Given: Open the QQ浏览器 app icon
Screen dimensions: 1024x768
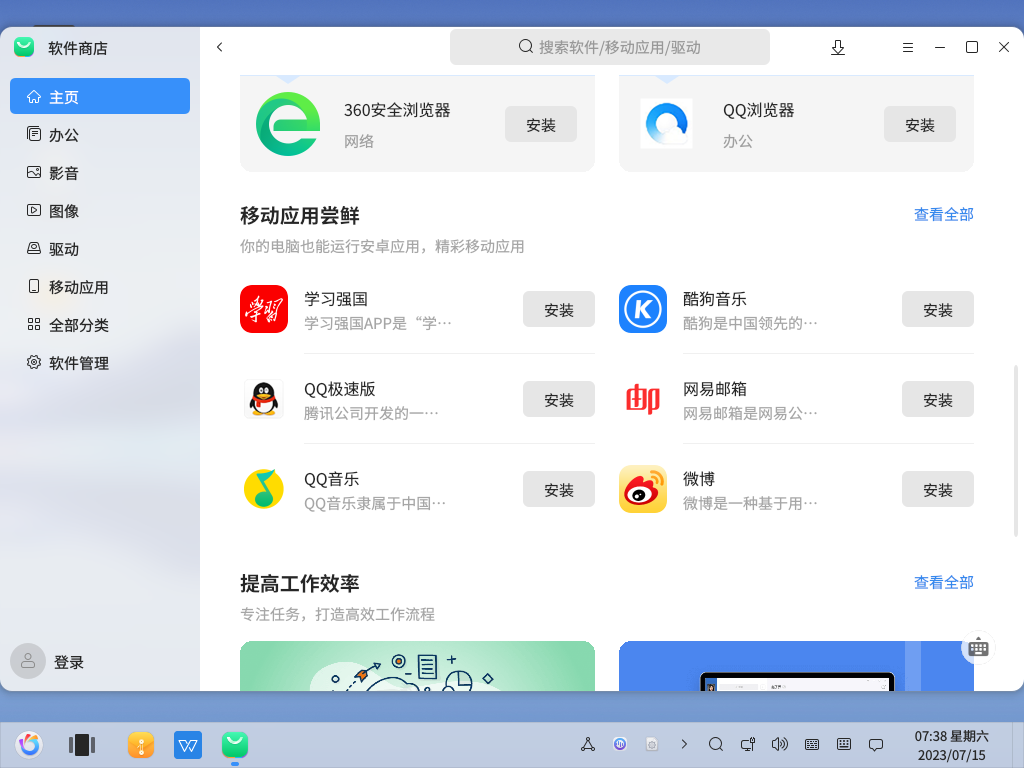Looking at the screenshot, I should coord(666,123).
